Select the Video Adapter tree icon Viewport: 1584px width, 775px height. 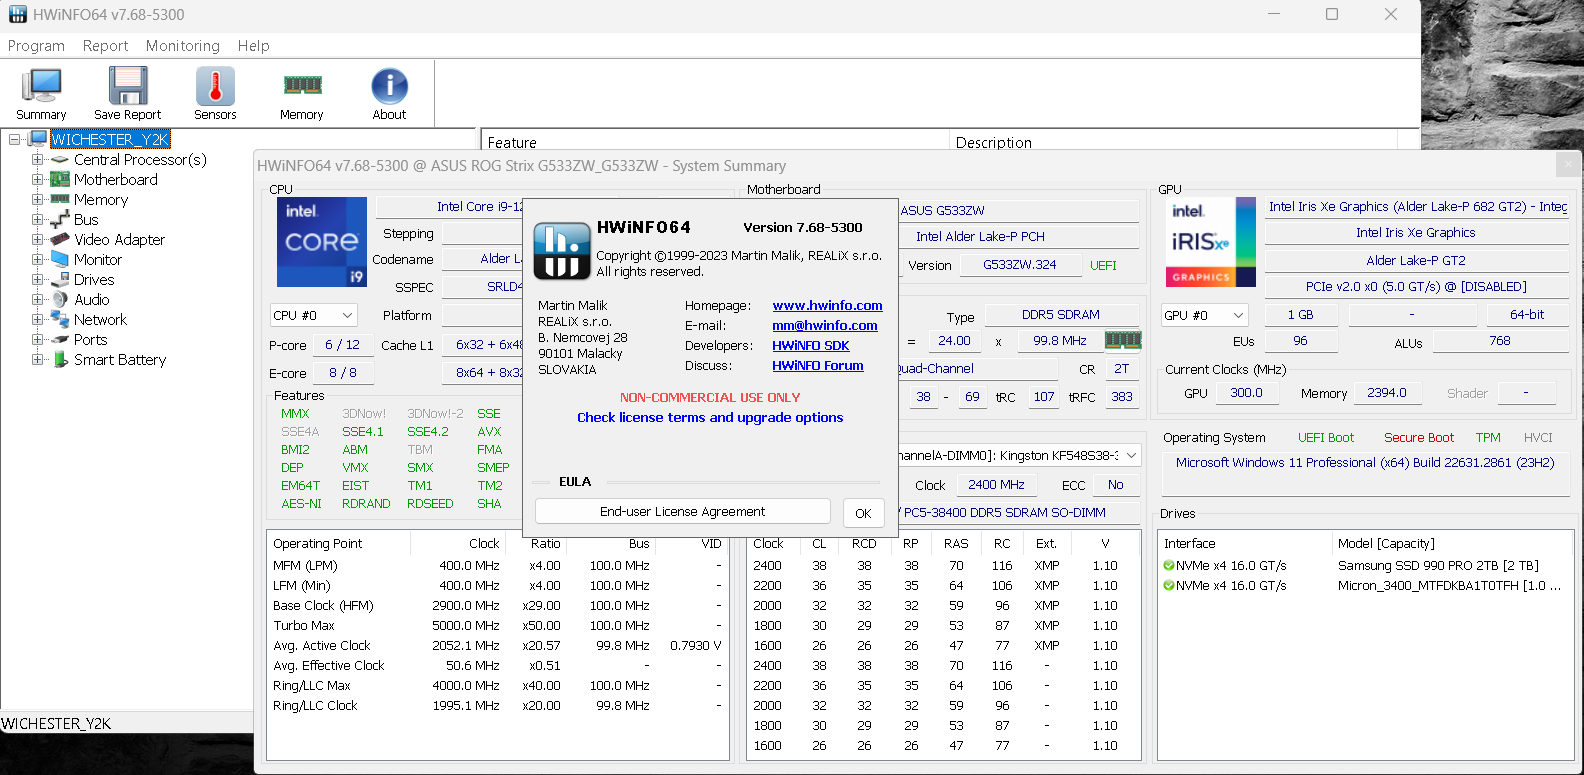[x=60, y=239]
